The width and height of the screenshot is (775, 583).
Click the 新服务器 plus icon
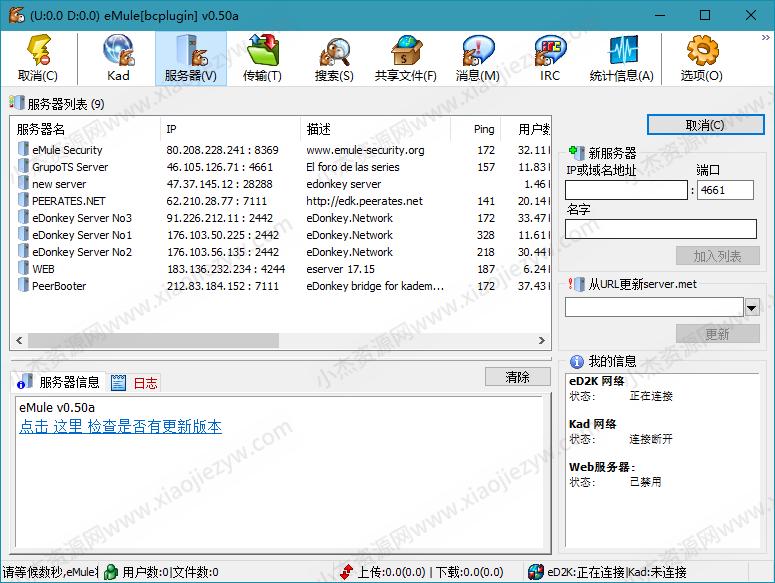576,153
